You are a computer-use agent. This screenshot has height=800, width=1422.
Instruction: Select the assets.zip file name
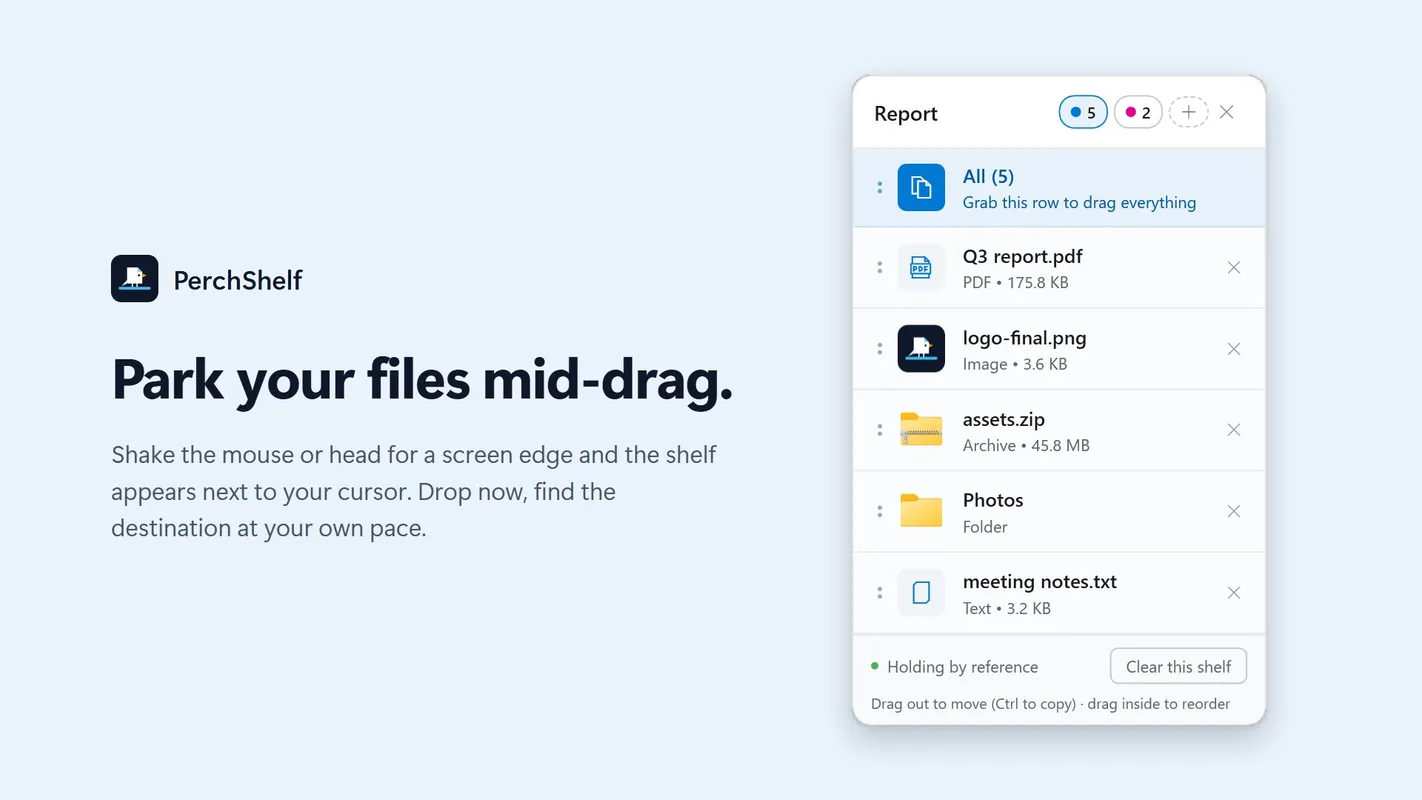pos(1004,420)
